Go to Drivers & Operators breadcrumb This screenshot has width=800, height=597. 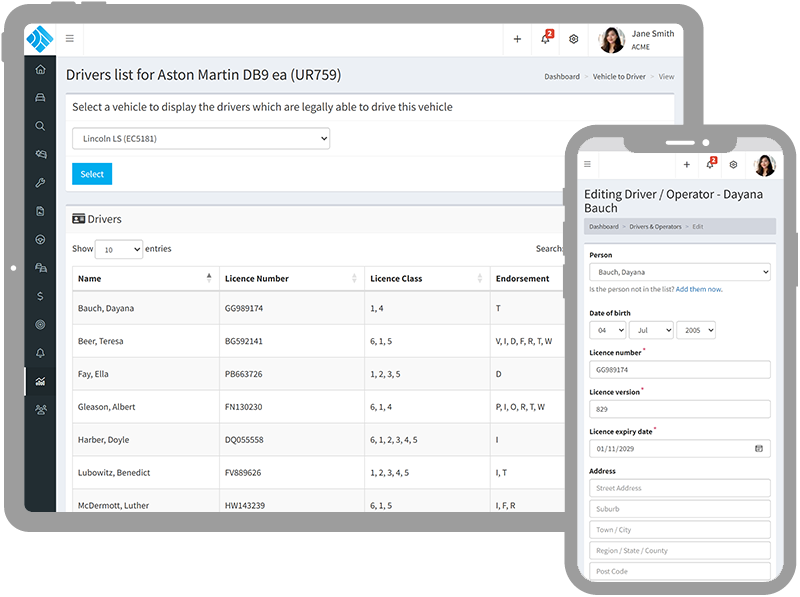point(655,227)
